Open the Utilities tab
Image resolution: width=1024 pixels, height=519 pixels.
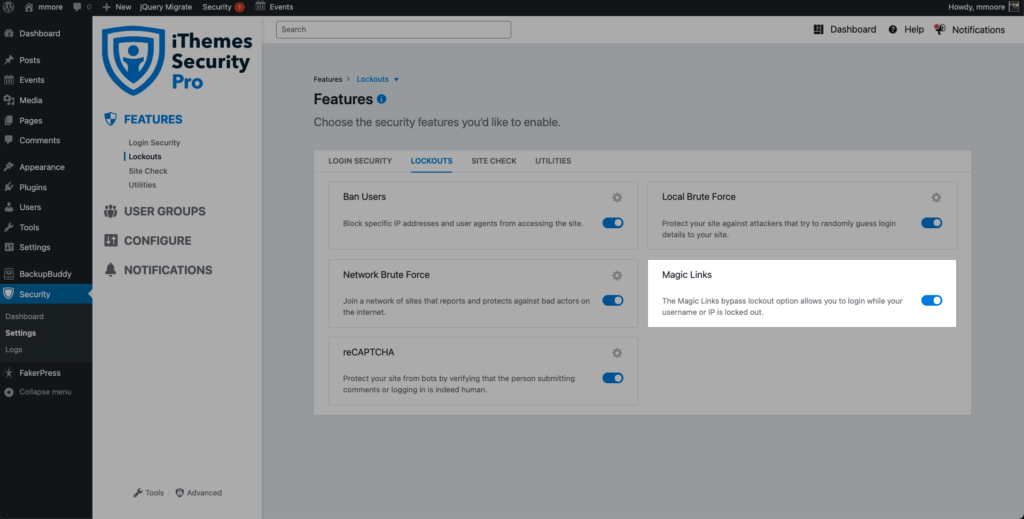553,161
